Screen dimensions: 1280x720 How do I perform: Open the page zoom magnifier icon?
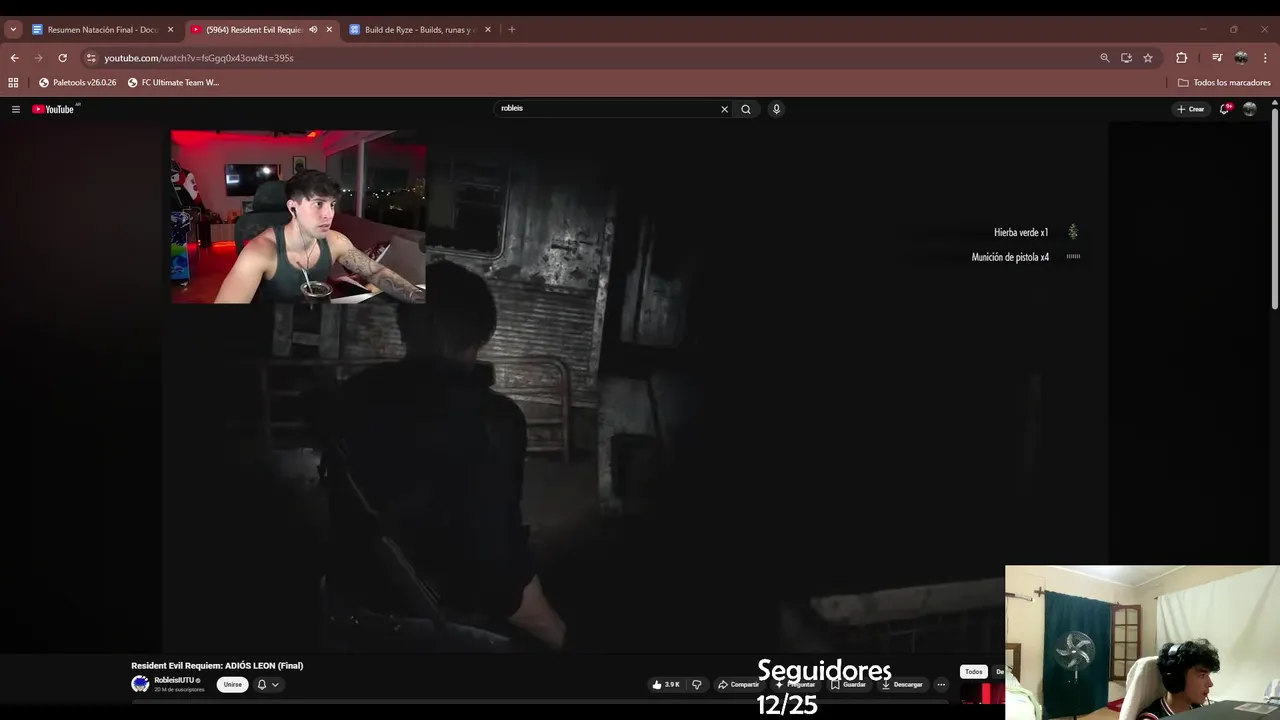point(1105,58)
